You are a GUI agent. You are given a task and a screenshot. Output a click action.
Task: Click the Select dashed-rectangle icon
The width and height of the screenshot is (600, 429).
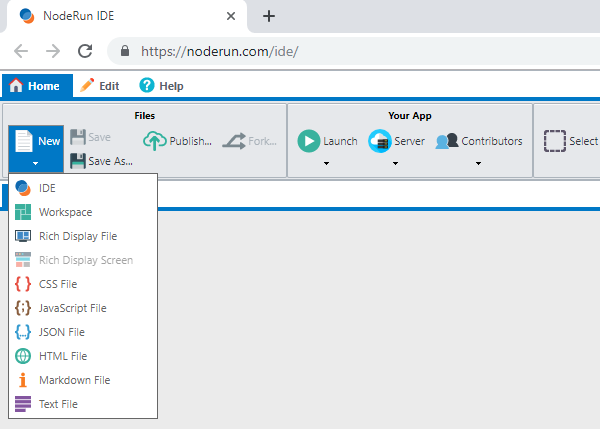[x=555, y=141]
